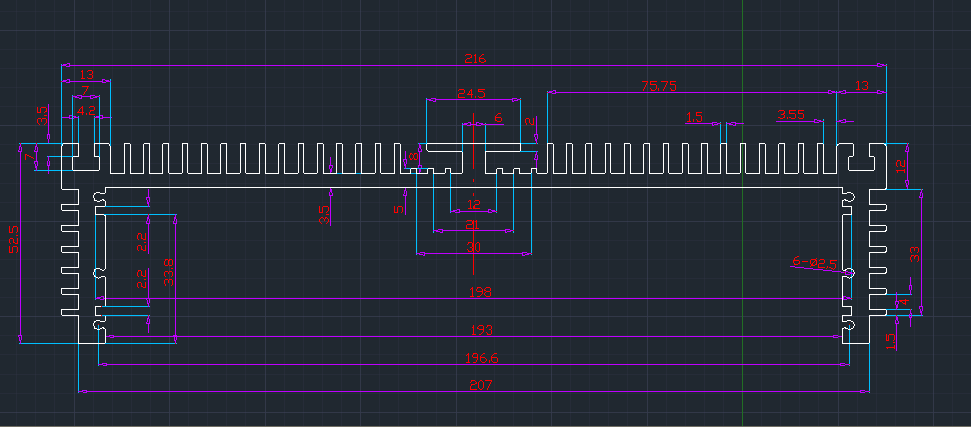Select the 13 dimension at top right
The height and width of the screenshot is (427, 971).
[x=861, y=86]
